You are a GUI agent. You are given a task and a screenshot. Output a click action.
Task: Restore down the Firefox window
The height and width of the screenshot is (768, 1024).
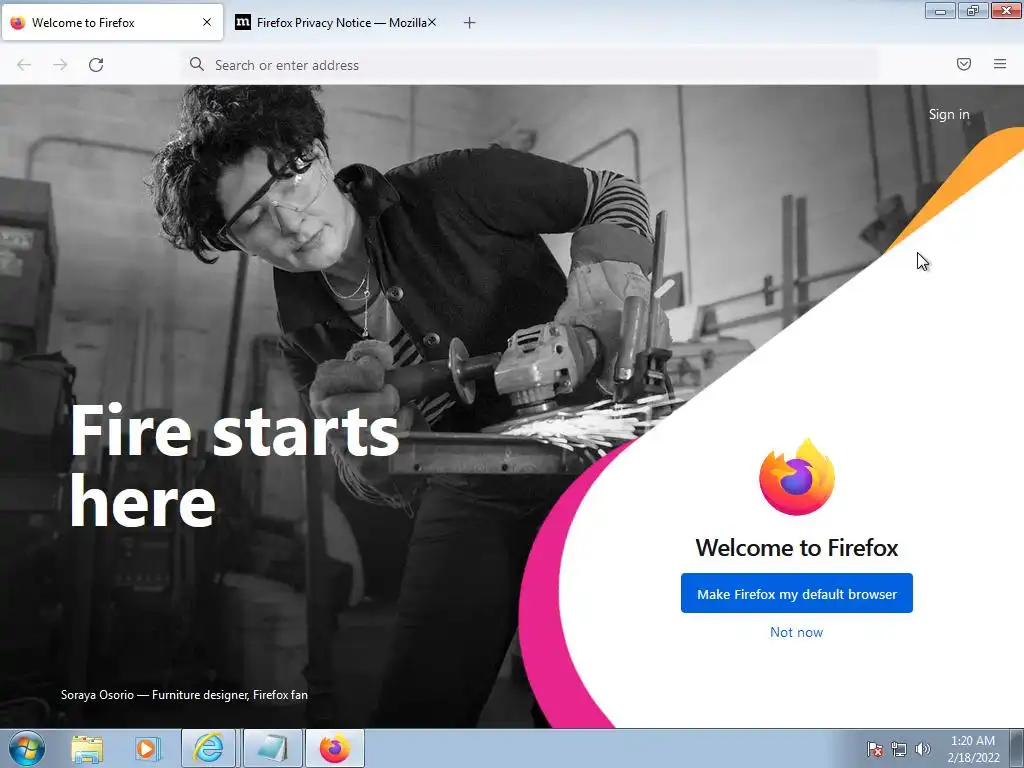click(973, 10)
